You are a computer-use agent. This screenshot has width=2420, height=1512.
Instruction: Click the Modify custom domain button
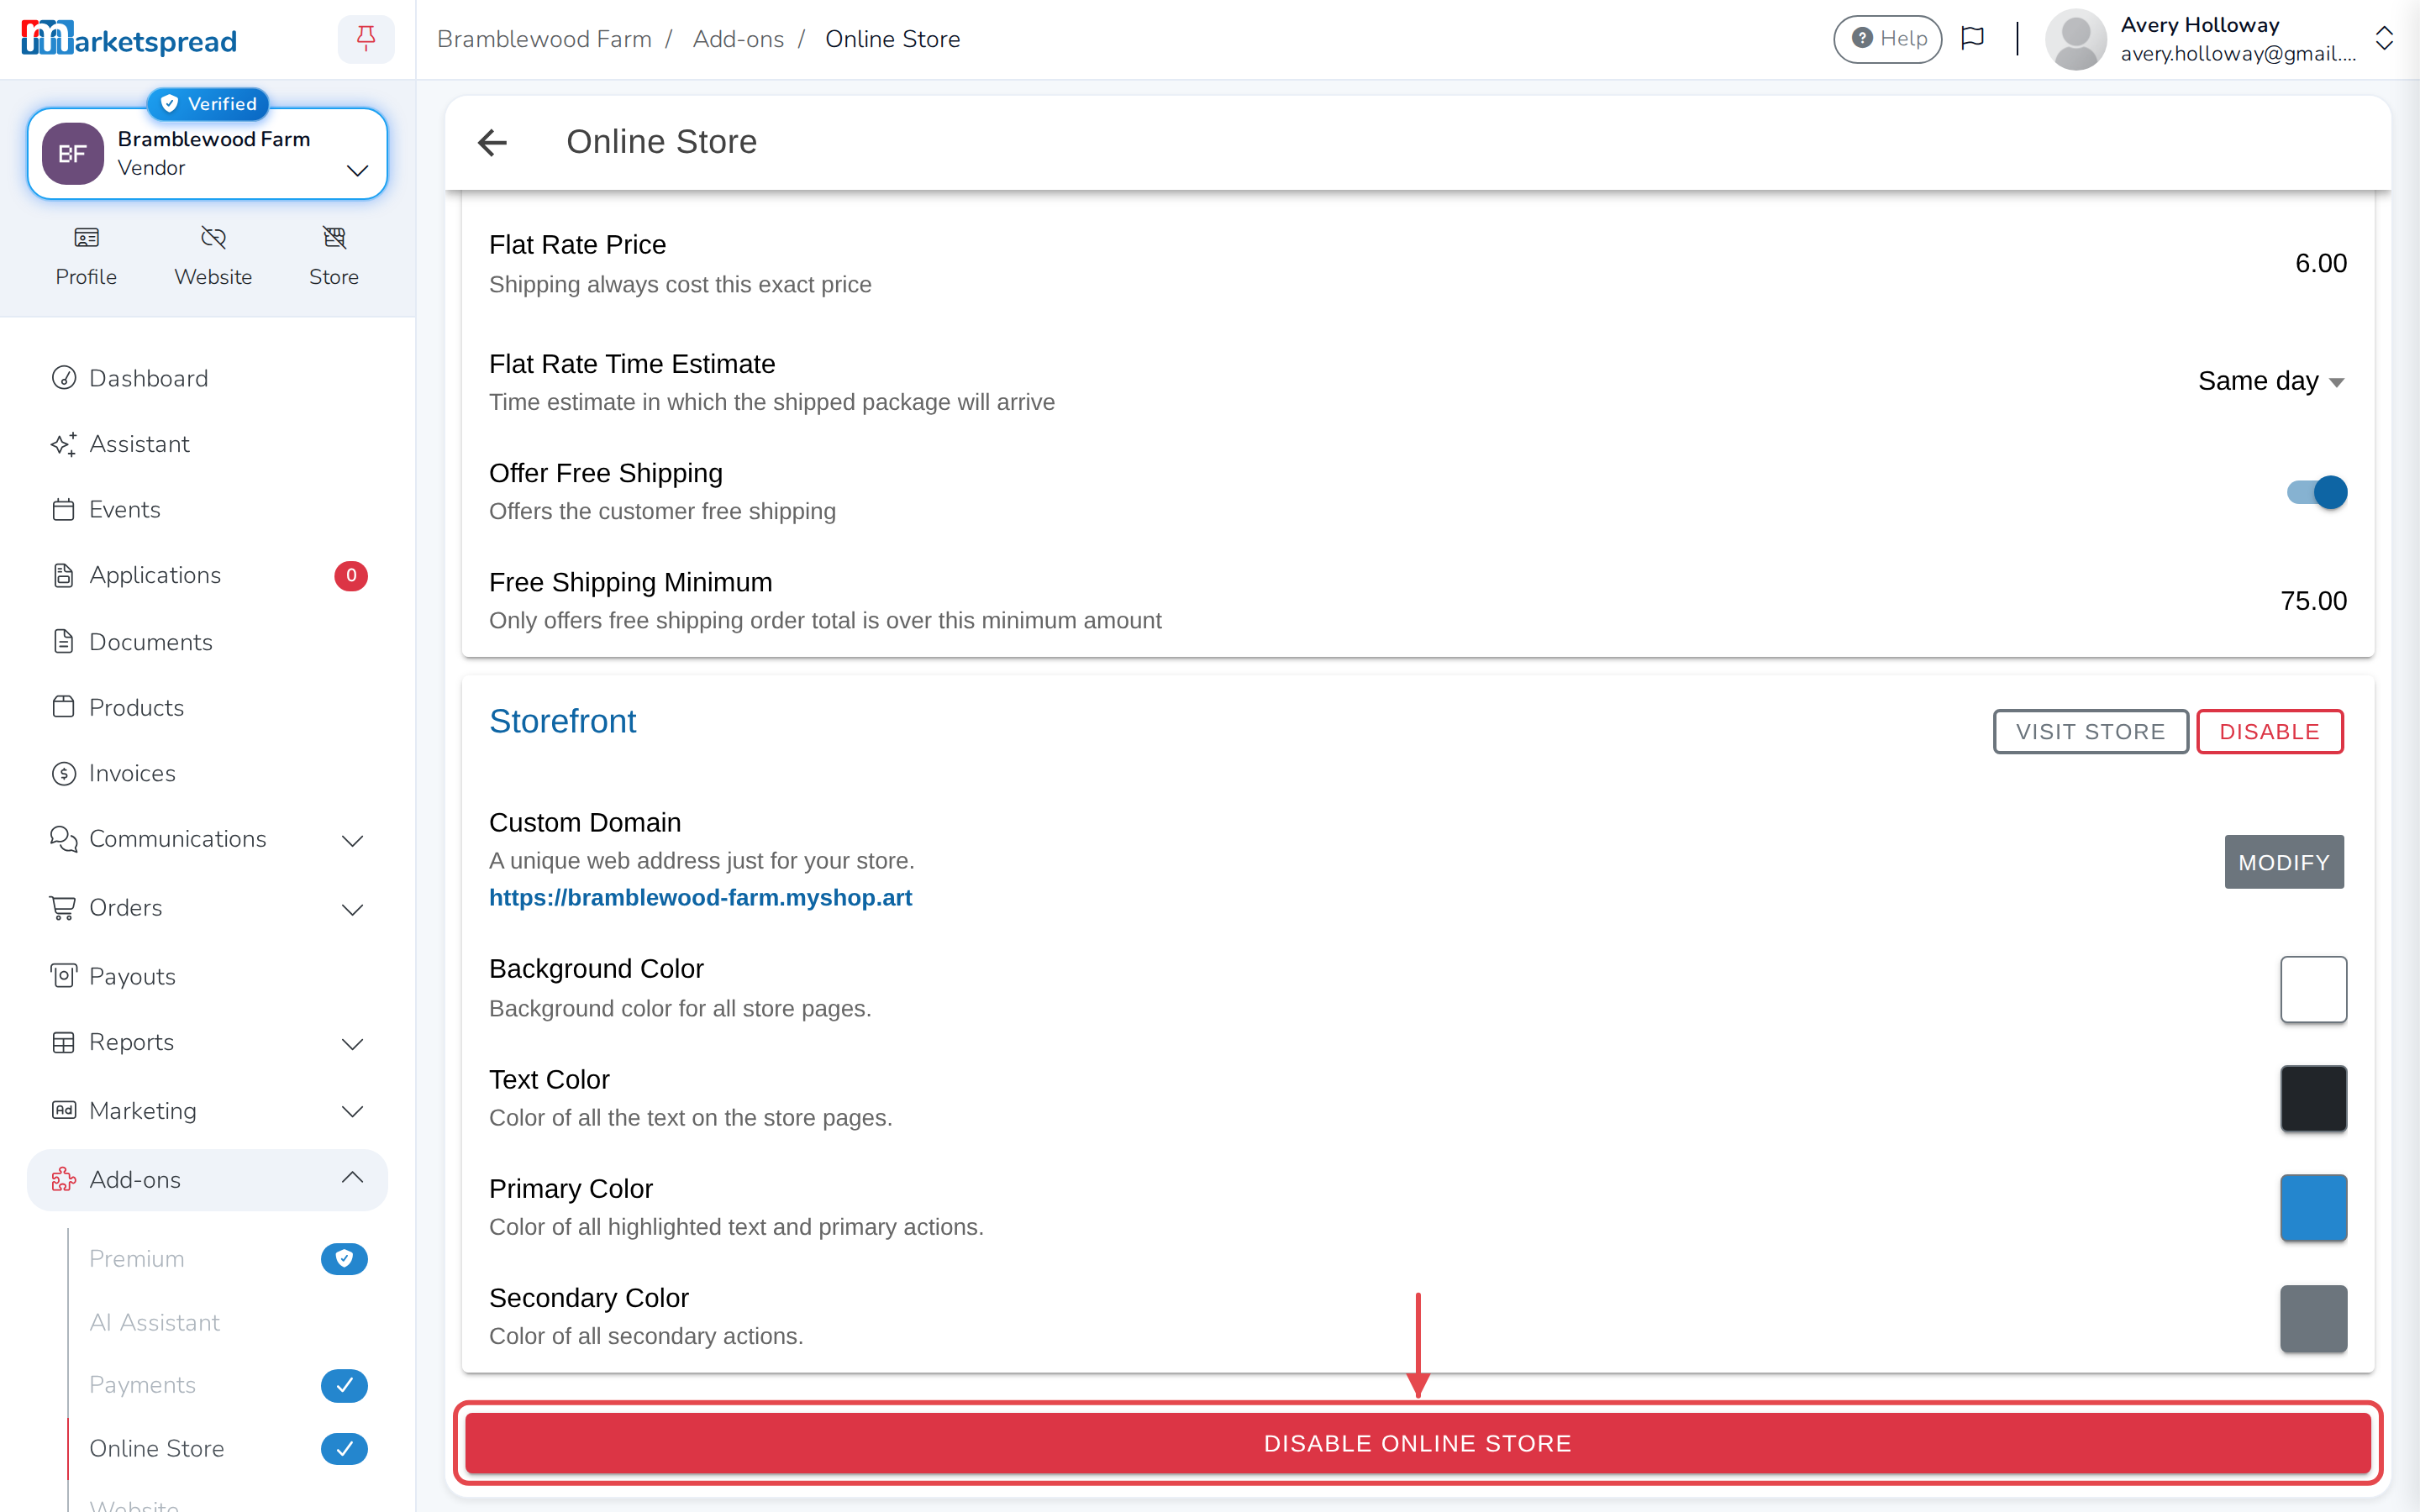coord(2284,862)
